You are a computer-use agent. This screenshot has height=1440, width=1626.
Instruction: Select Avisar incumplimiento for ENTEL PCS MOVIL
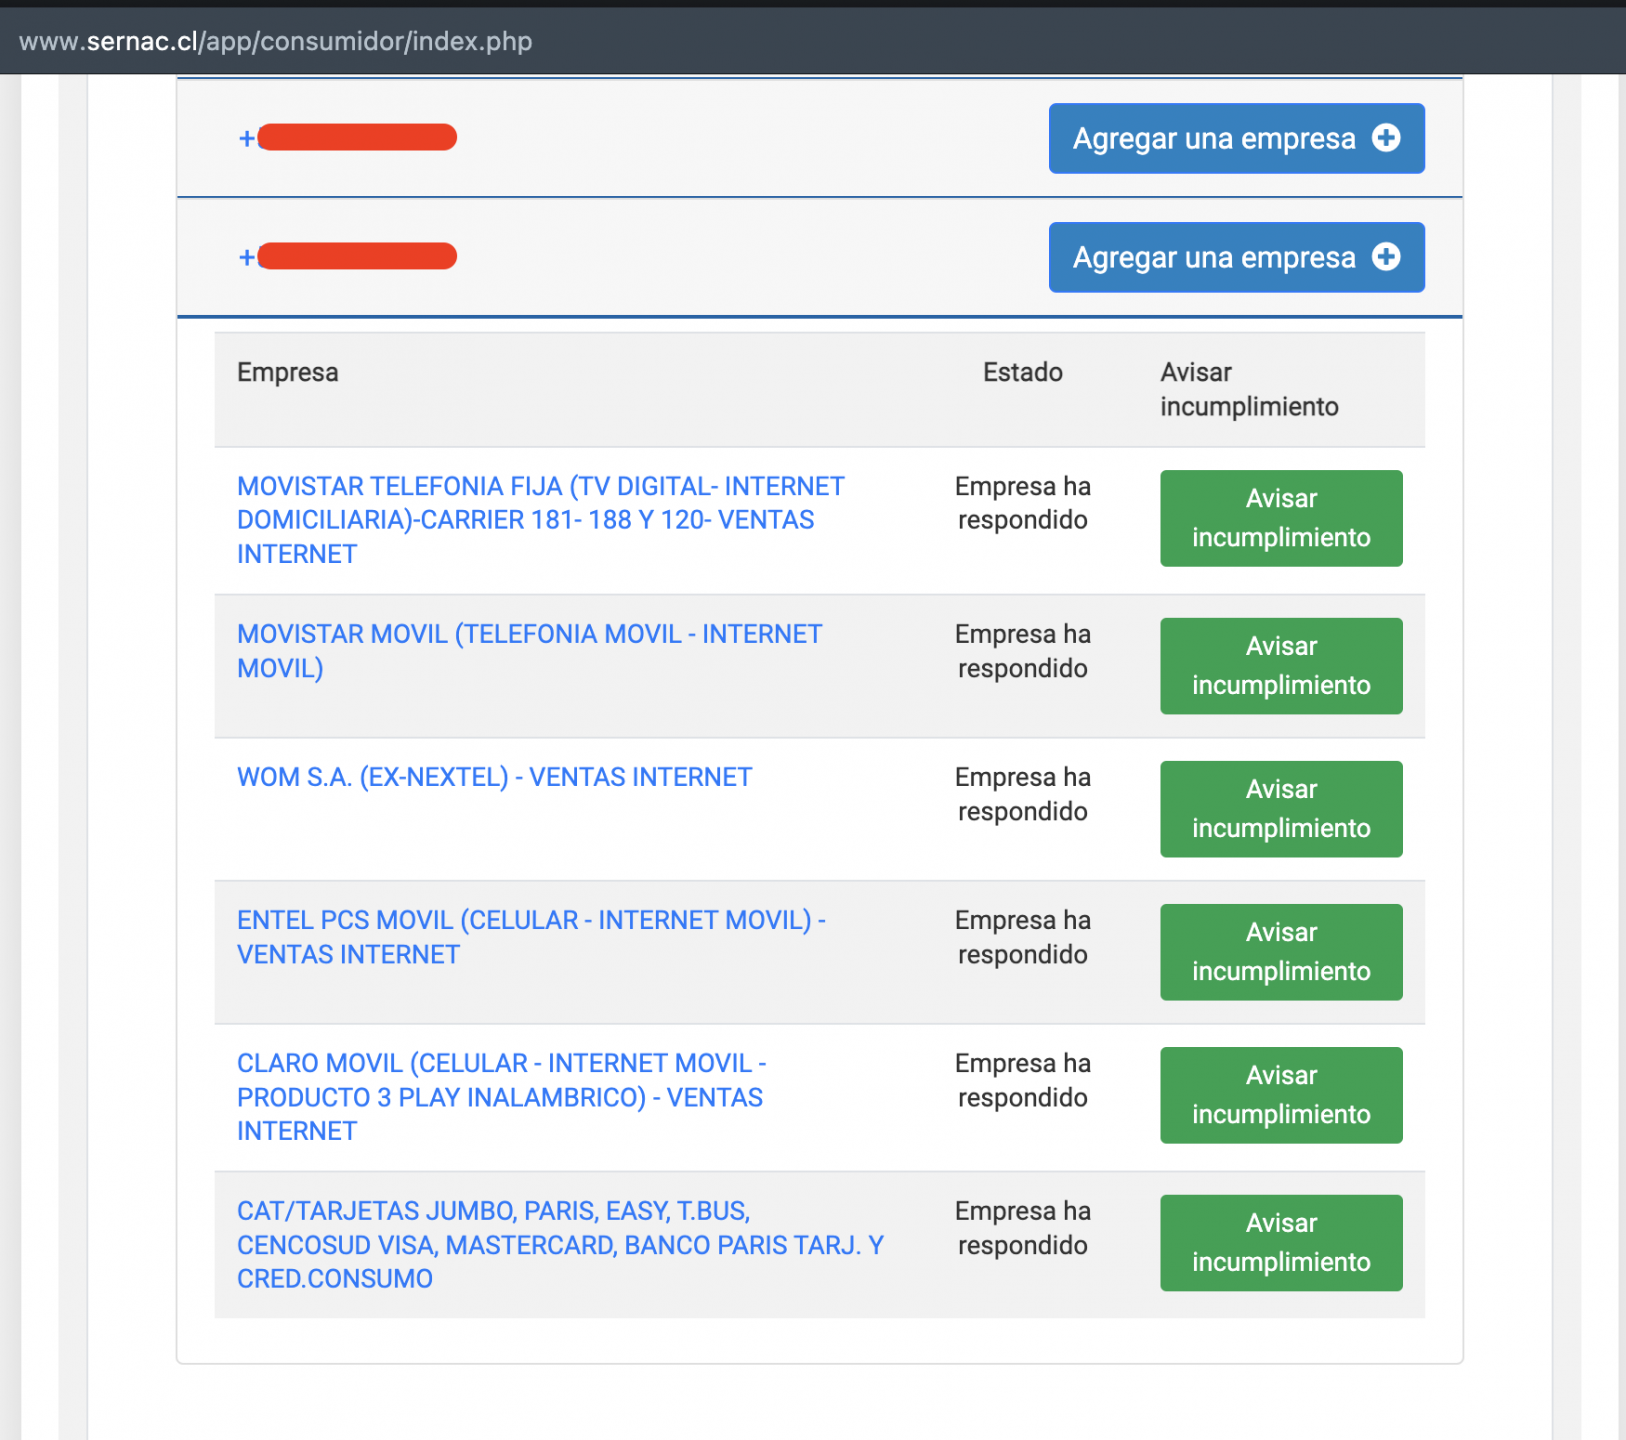tap(1280, 952)
